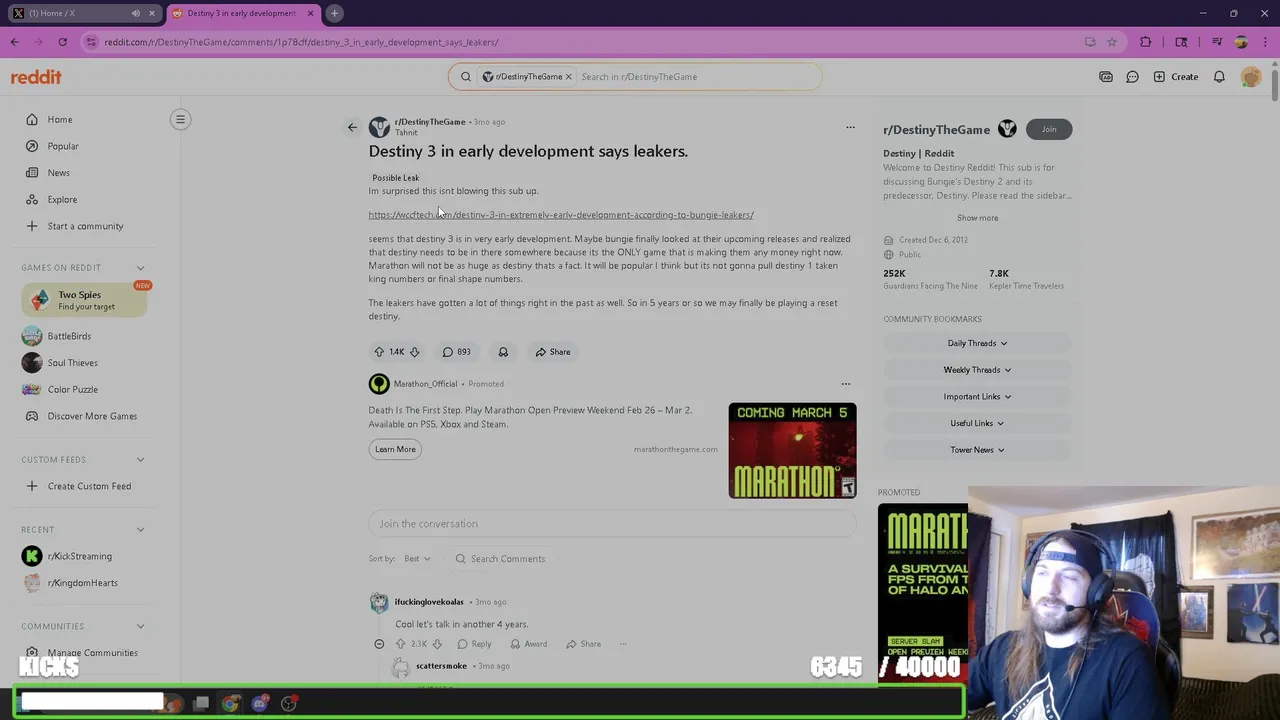
Task: Open the promoted post options menu
Action: (846, 384)
